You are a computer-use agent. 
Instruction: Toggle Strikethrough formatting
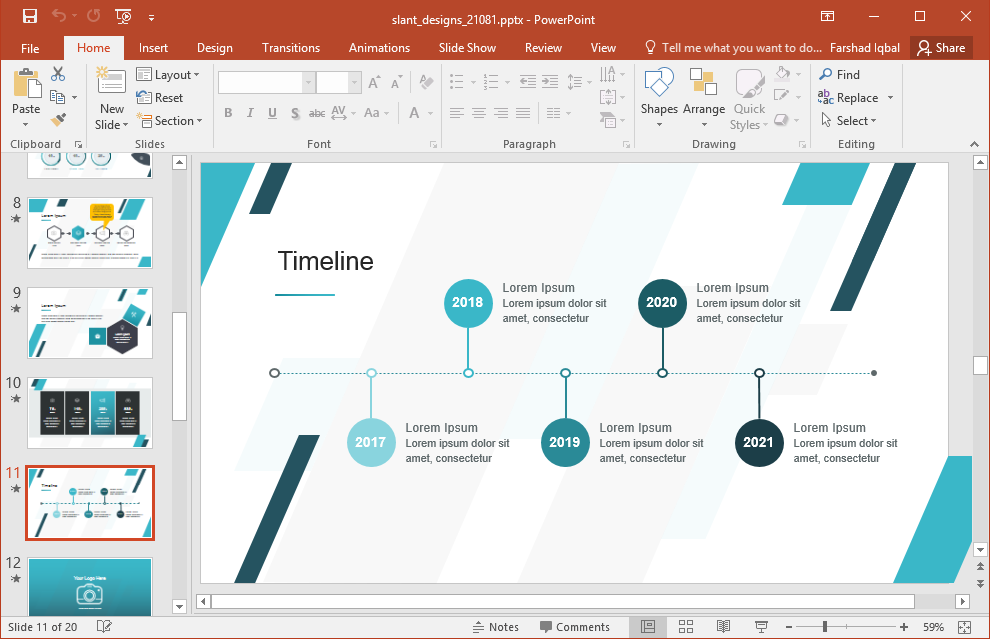coord(317,113)
